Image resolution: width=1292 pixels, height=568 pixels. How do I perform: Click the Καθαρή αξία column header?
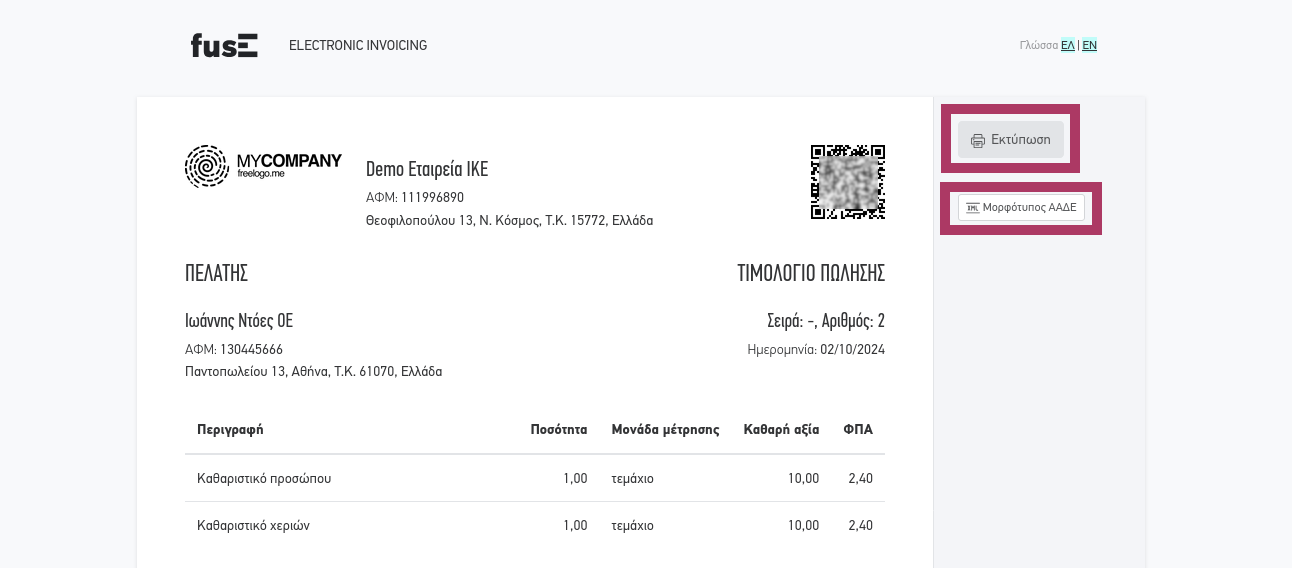[782, 430]
